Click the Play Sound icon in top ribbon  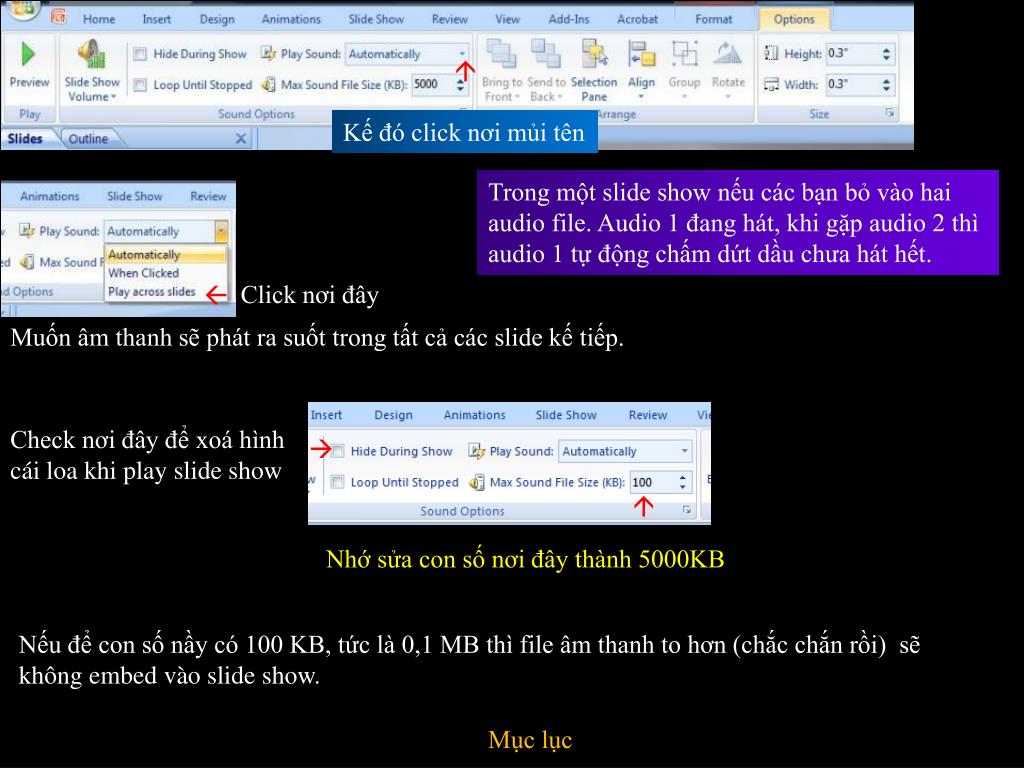click(x=268, y=54)
